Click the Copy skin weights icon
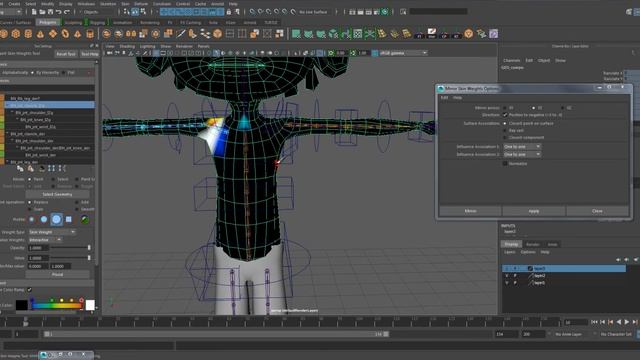 (x=20, y=169)
